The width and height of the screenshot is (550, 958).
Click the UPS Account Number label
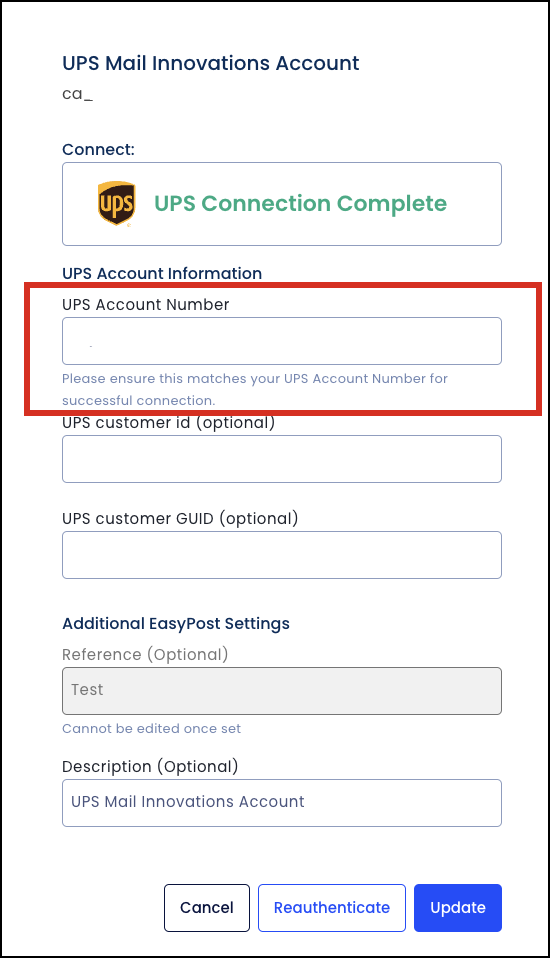coord(145,304)
